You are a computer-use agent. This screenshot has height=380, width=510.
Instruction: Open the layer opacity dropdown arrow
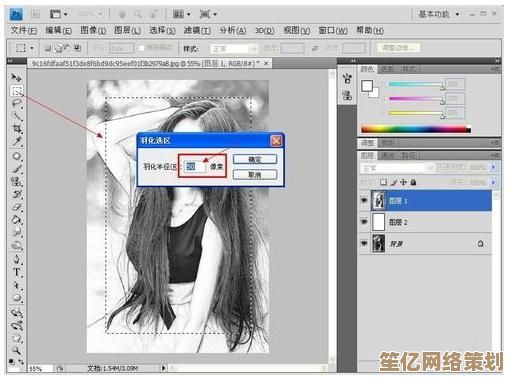[x=494, y=167]
